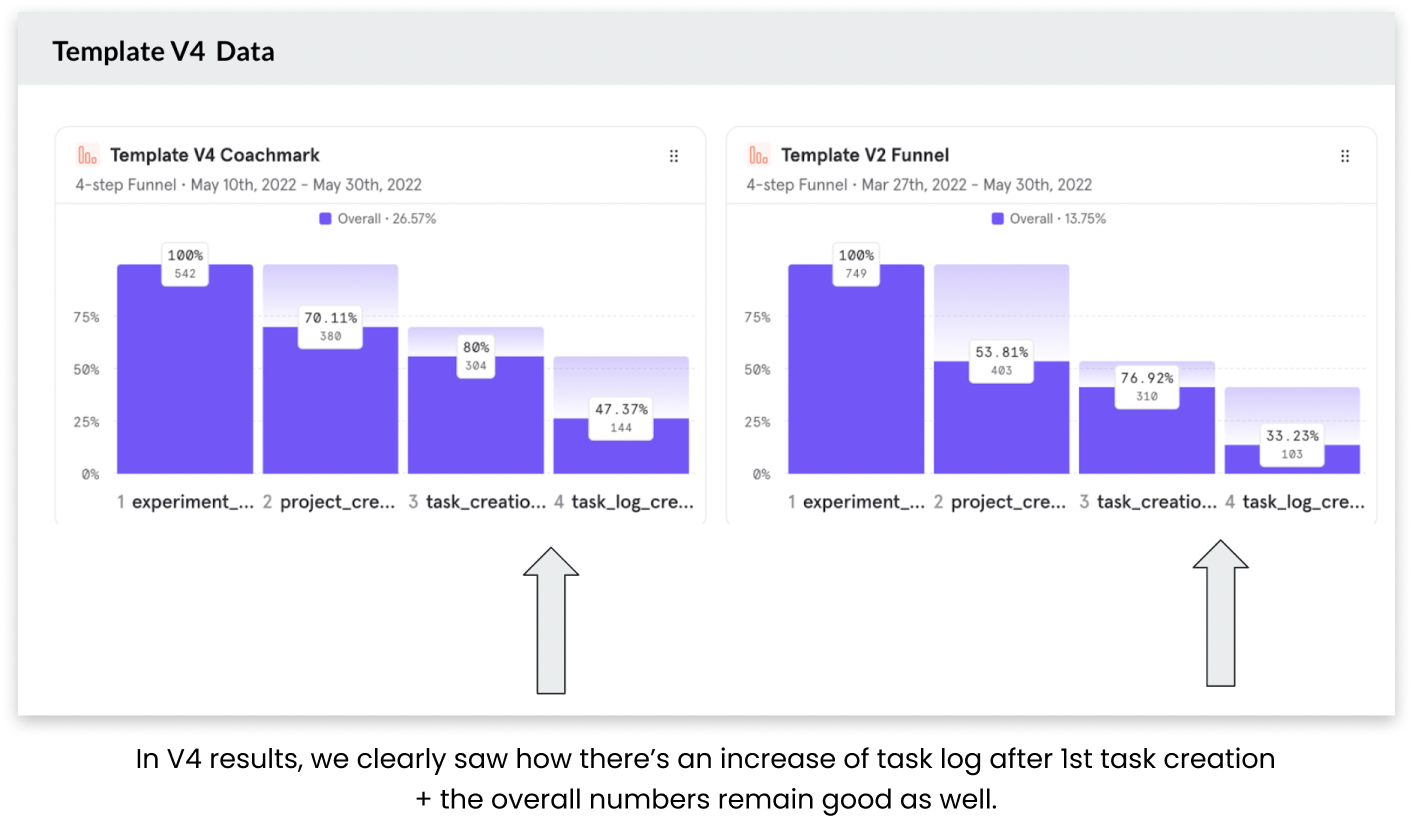Click the V4 Overall 26.57% legend swatch

325,219
